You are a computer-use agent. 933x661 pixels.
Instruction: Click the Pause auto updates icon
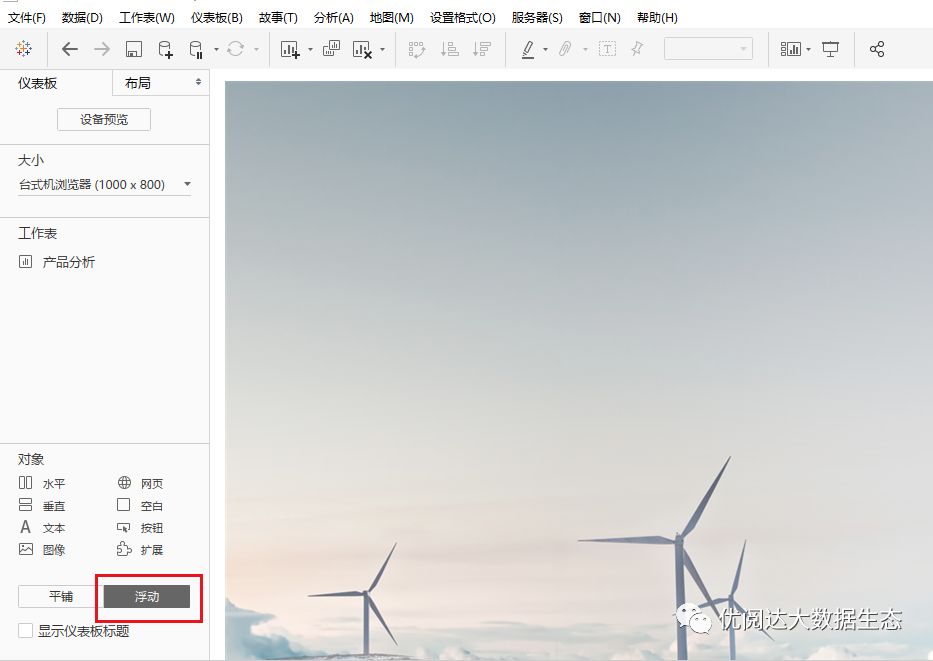pos(196,49)
